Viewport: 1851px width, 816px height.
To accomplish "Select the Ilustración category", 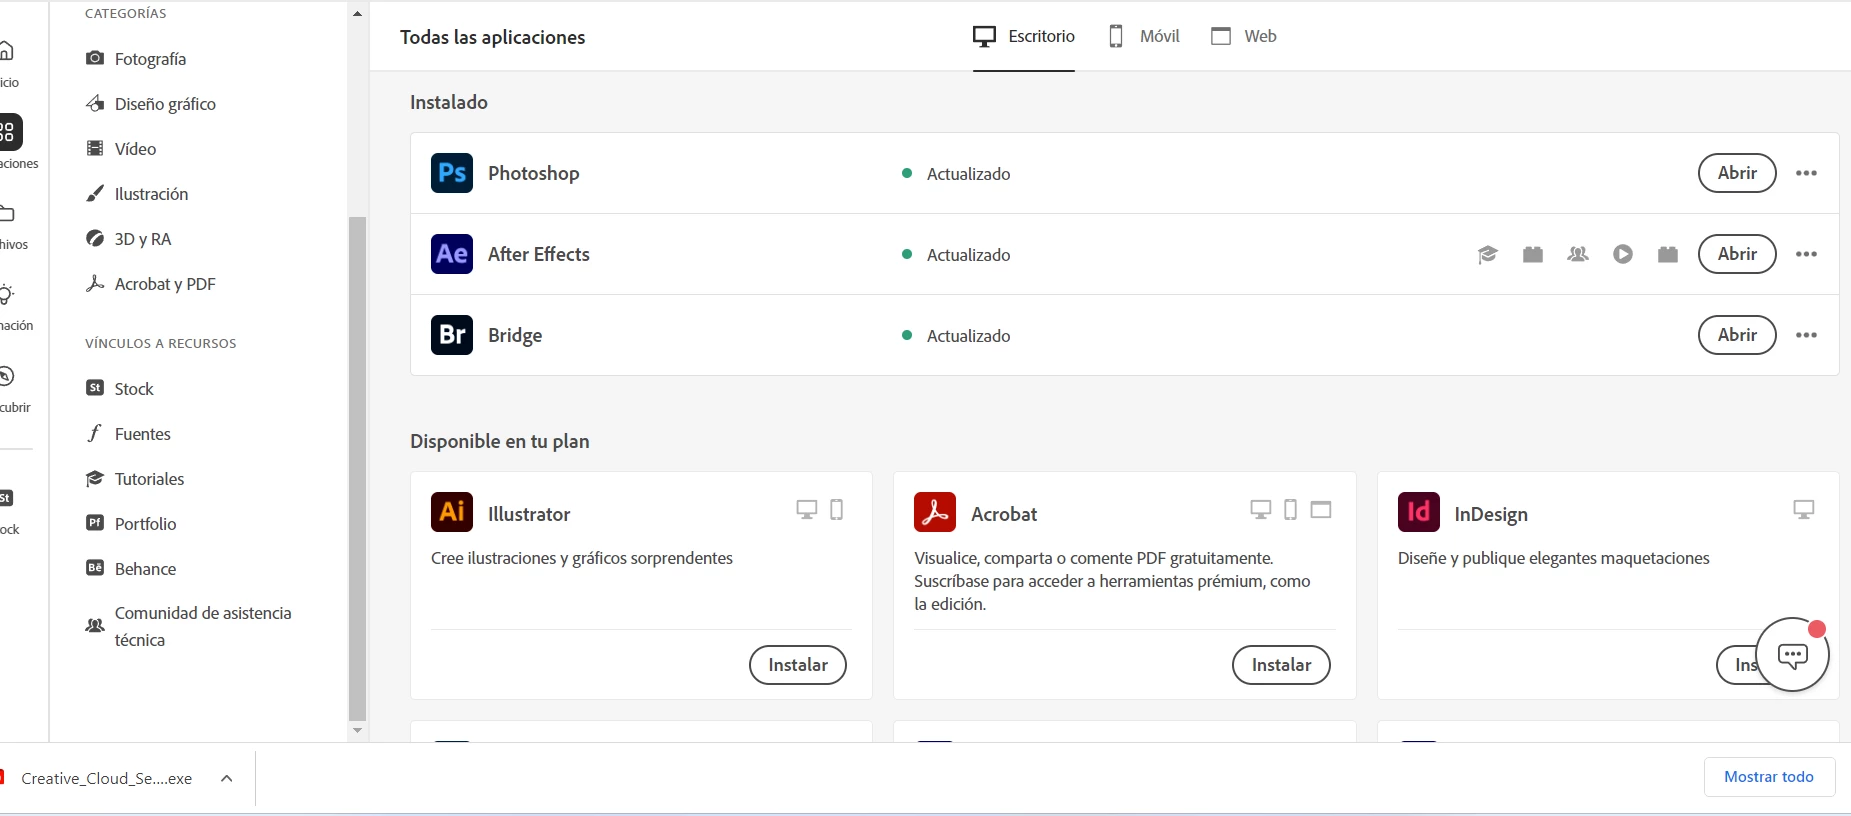I will (137, 194).
